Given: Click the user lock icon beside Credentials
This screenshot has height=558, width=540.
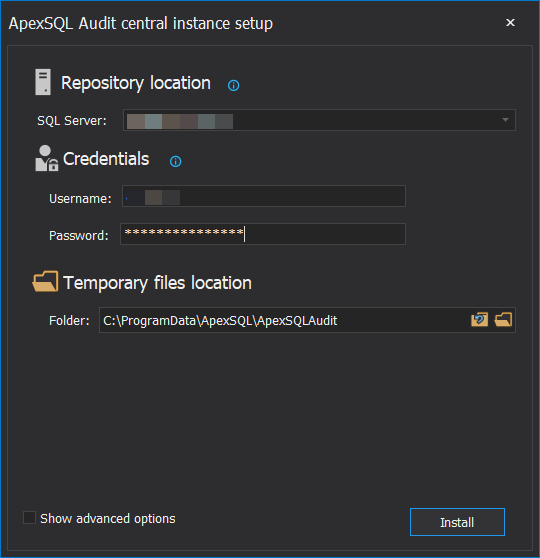Looking at the screenshot, I should click(x=46, y=158).
